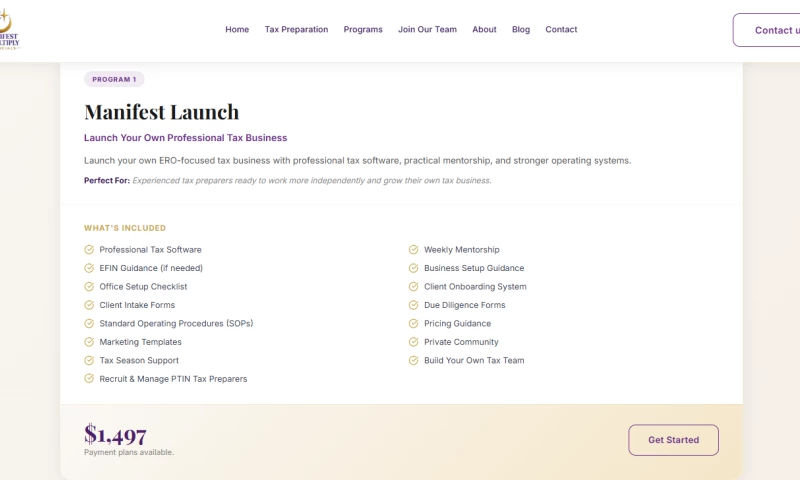Select 'Pricing Guidance' text
Viewport: 800px width, 480px height.
[x=458, y=323]
